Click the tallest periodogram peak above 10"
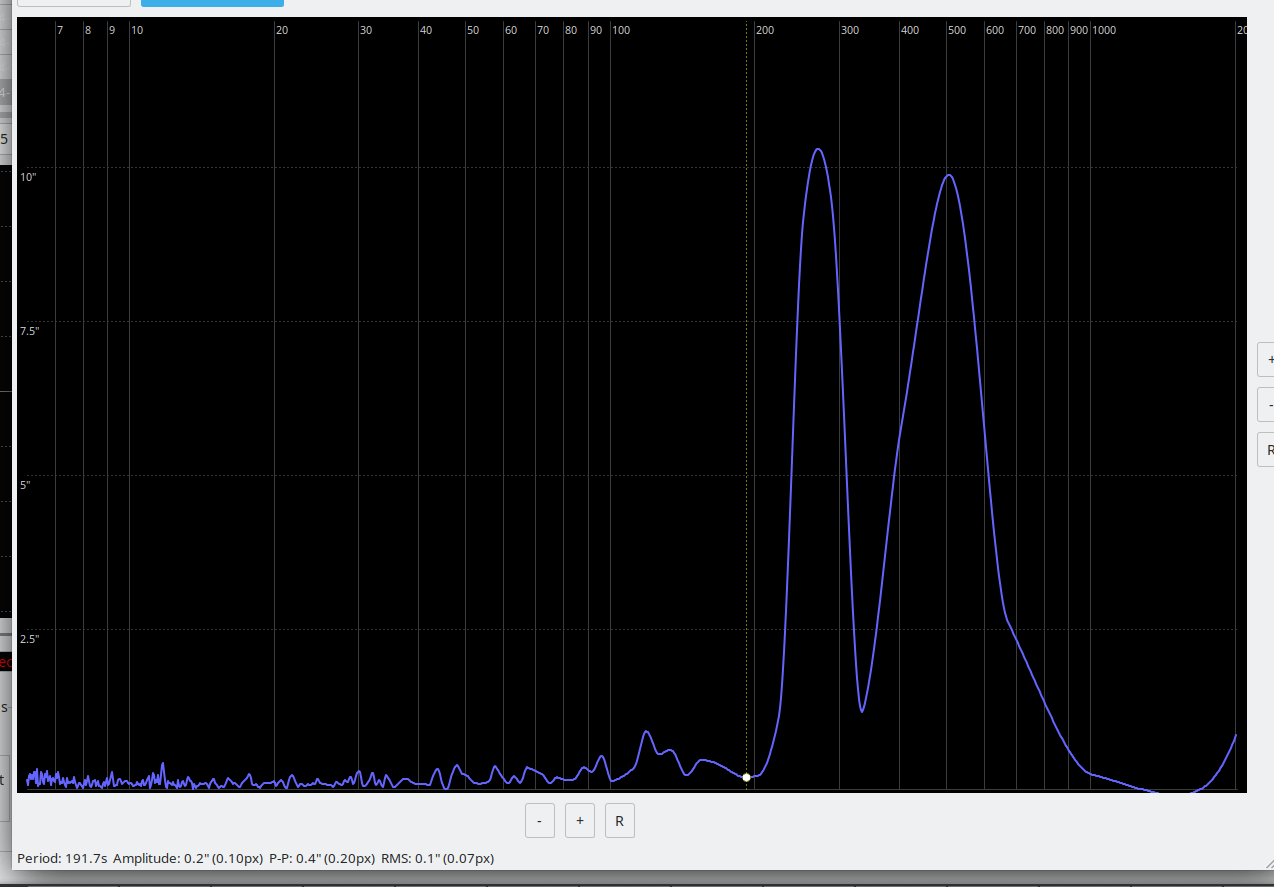Viewport: 1274px width, 887px height. [818, 150]
